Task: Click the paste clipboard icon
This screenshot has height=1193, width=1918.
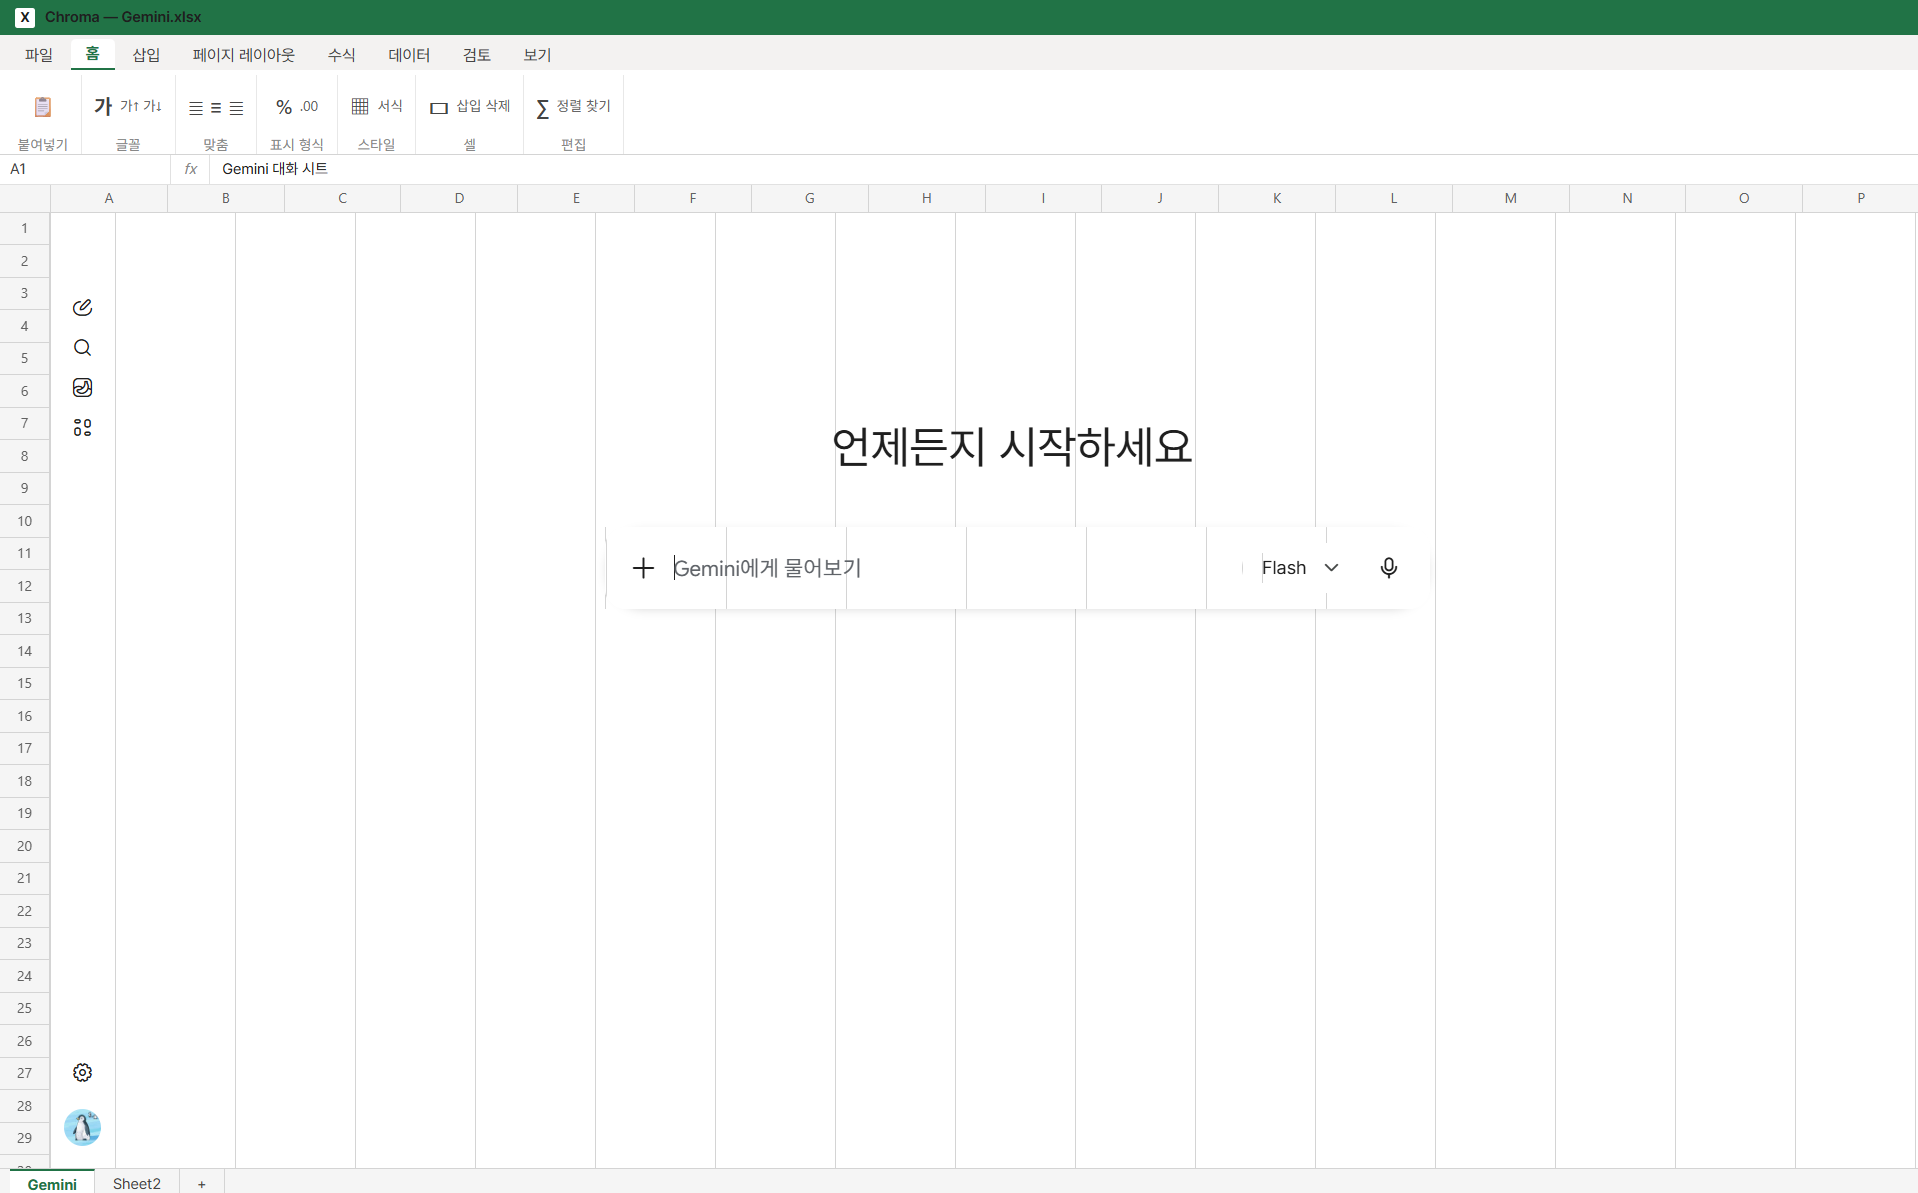Action: [42, 106]
